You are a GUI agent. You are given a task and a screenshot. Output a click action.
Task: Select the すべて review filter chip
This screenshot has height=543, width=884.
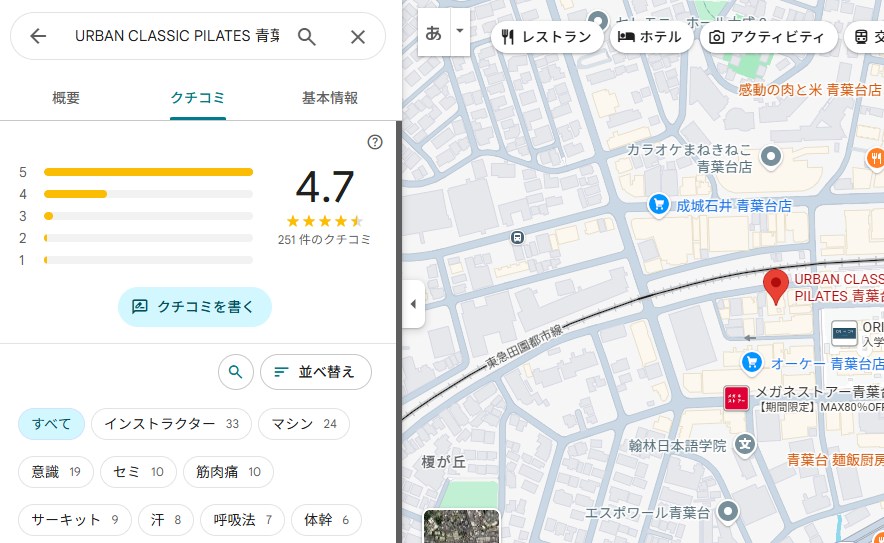coord(51,424)
